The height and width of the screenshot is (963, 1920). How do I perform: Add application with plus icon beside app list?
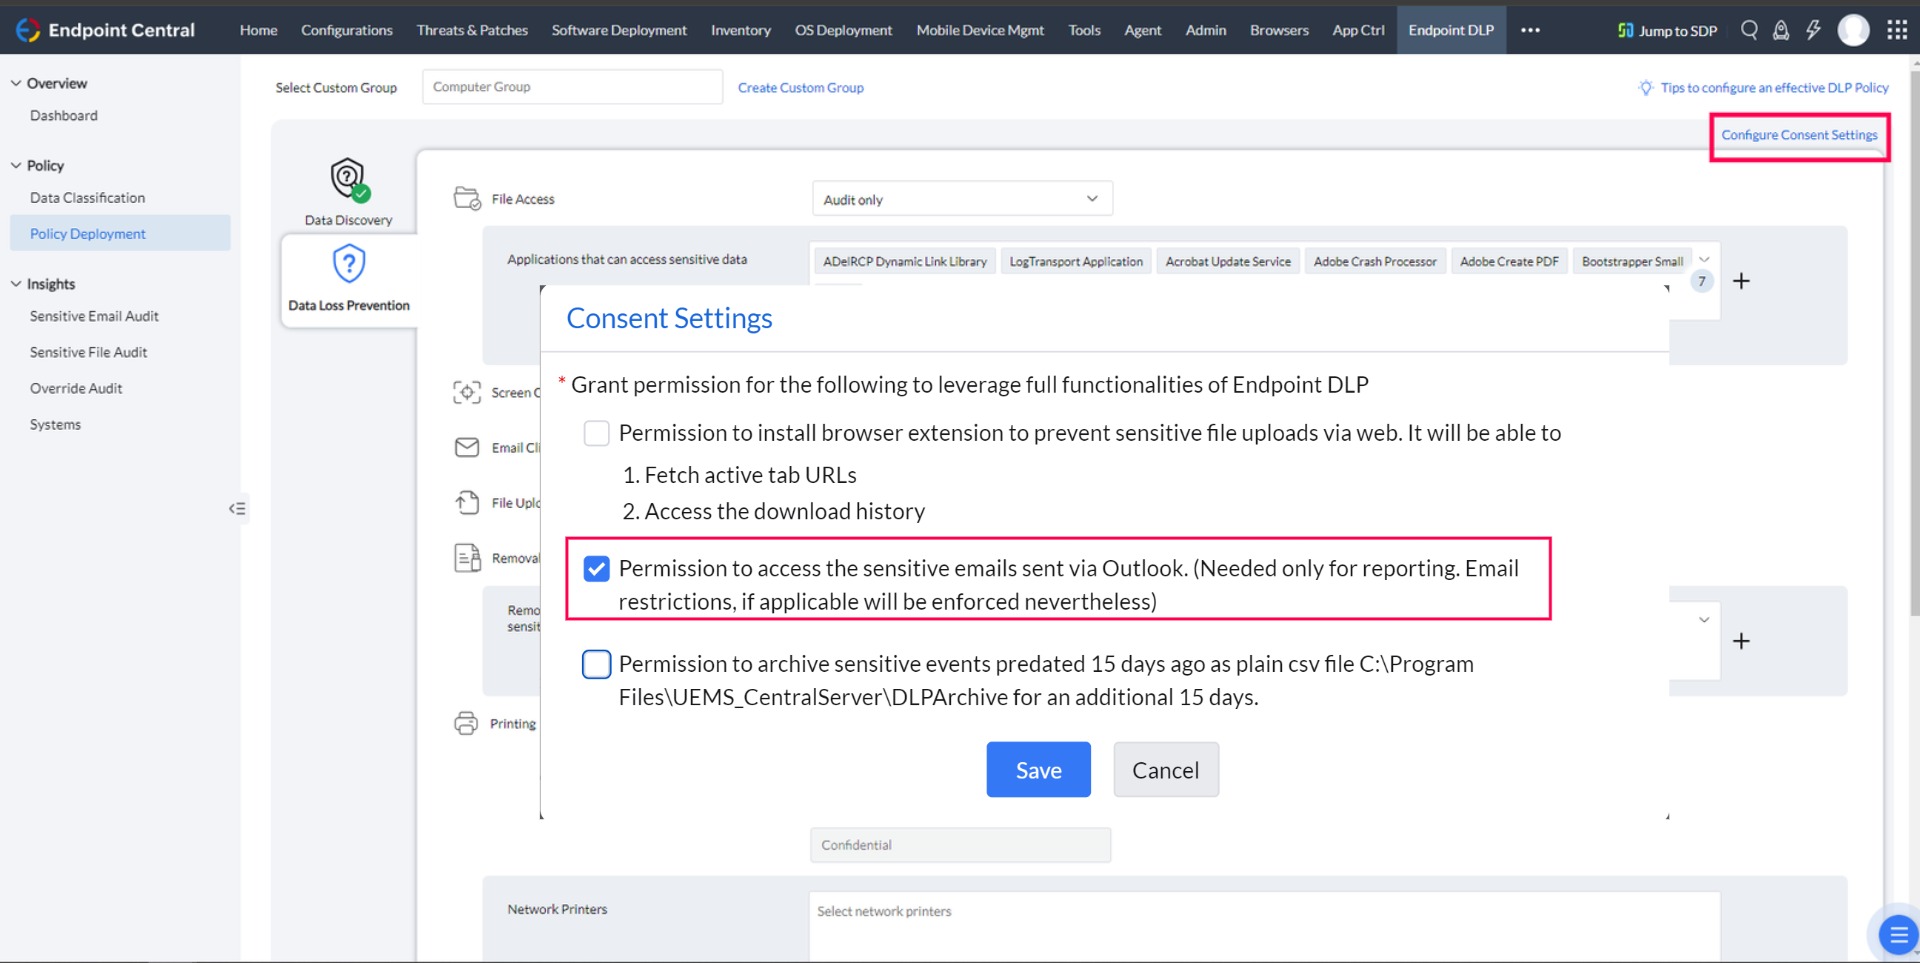coord(1741,281)
